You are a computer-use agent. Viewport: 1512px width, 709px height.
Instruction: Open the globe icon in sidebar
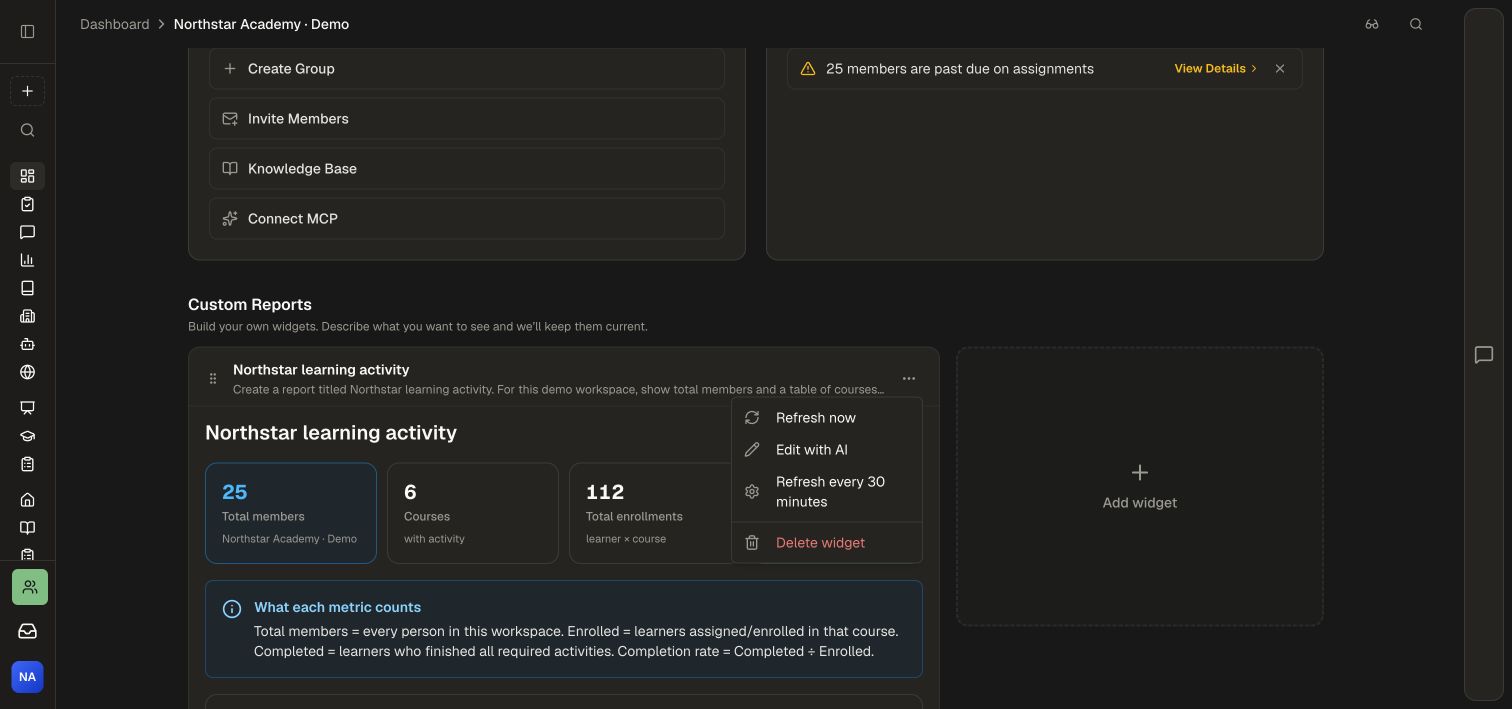point(27,372)
